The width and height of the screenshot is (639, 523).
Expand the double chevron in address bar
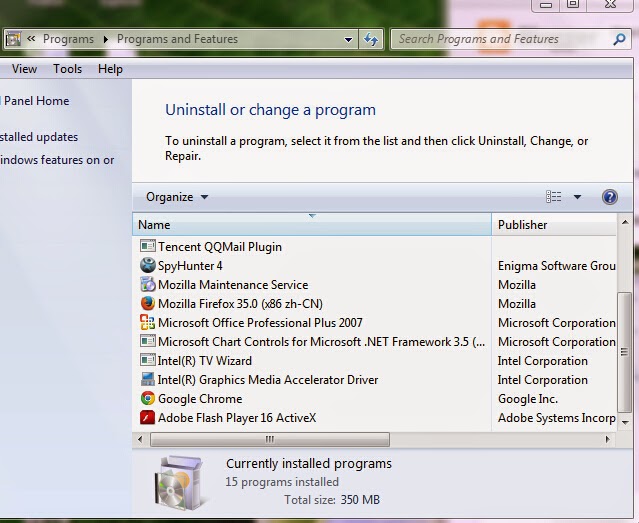click(31, 39)
